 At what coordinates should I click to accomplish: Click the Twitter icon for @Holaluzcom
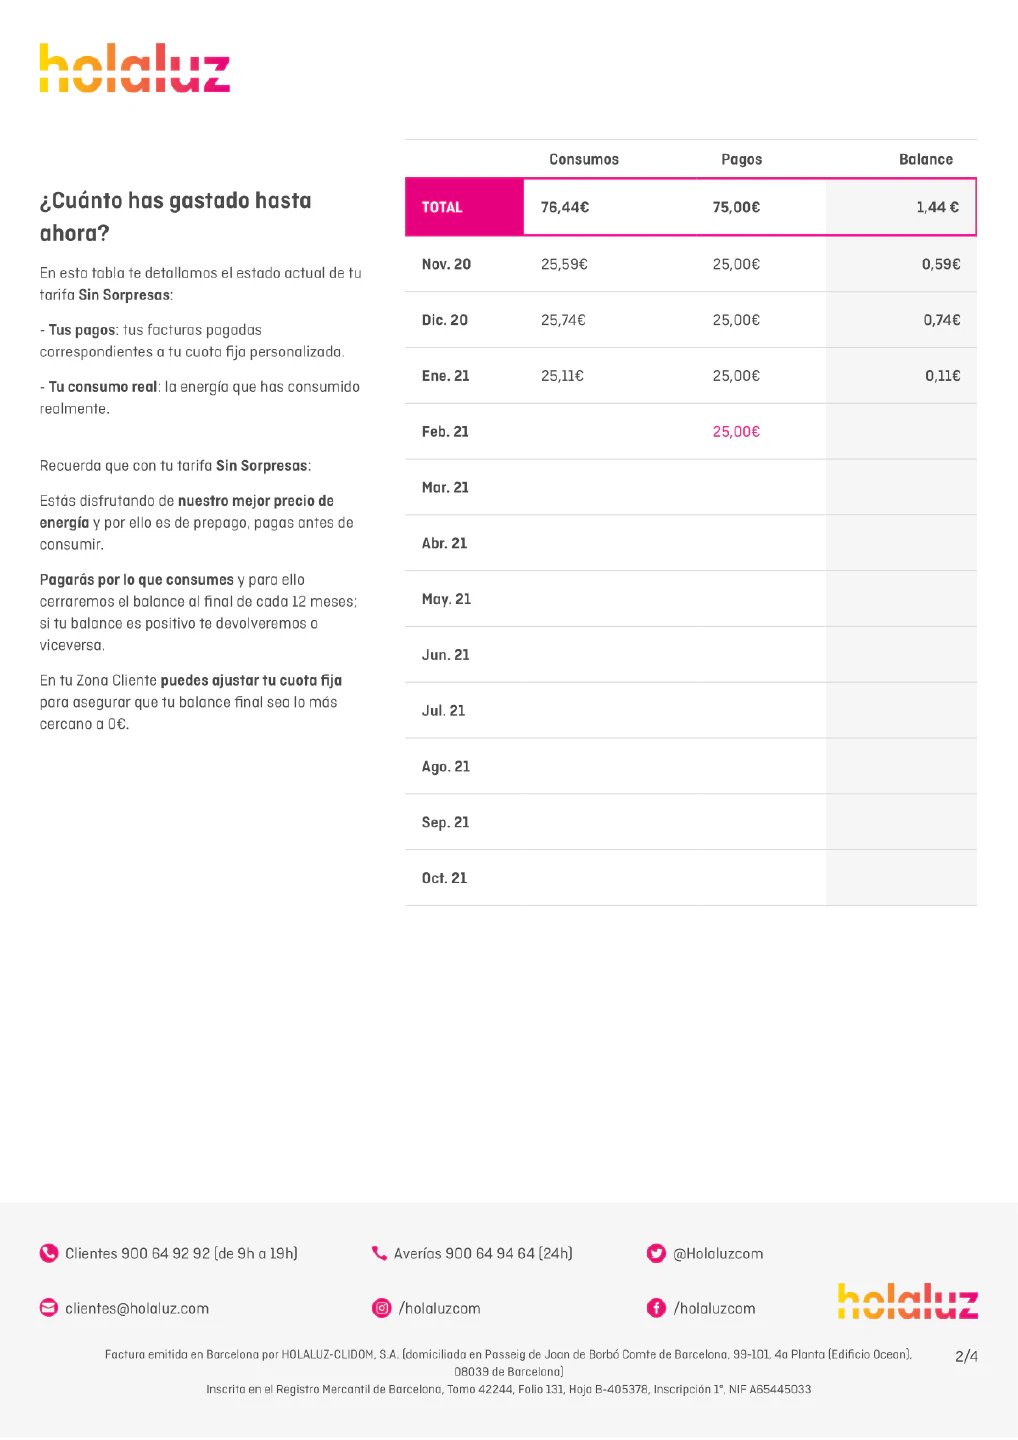[656, 1253]
